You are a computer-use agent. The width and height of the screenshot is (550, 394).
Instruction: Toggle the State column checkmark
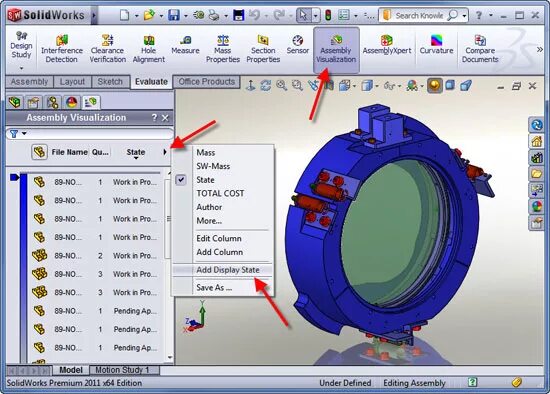[181, 180]
